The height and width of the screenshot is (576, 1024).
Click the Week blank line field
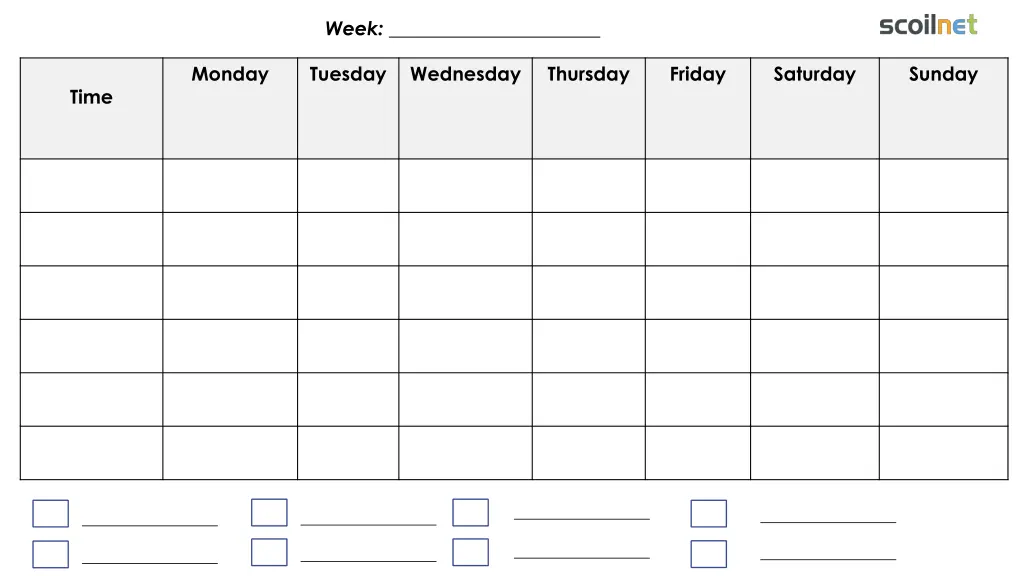(494, 30)
